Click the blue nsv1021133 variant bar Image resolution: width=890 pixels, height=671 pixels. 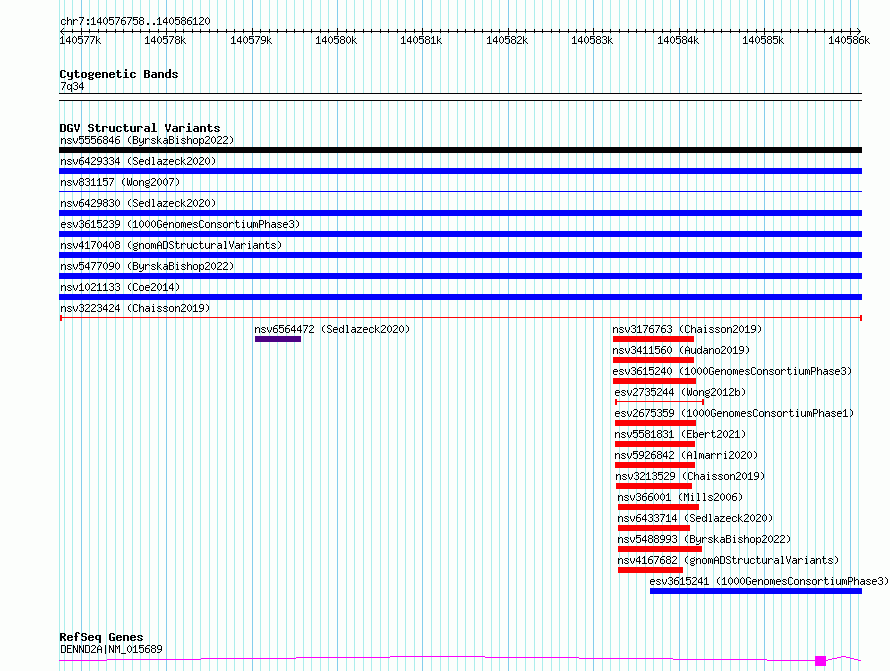click(460, 297)
